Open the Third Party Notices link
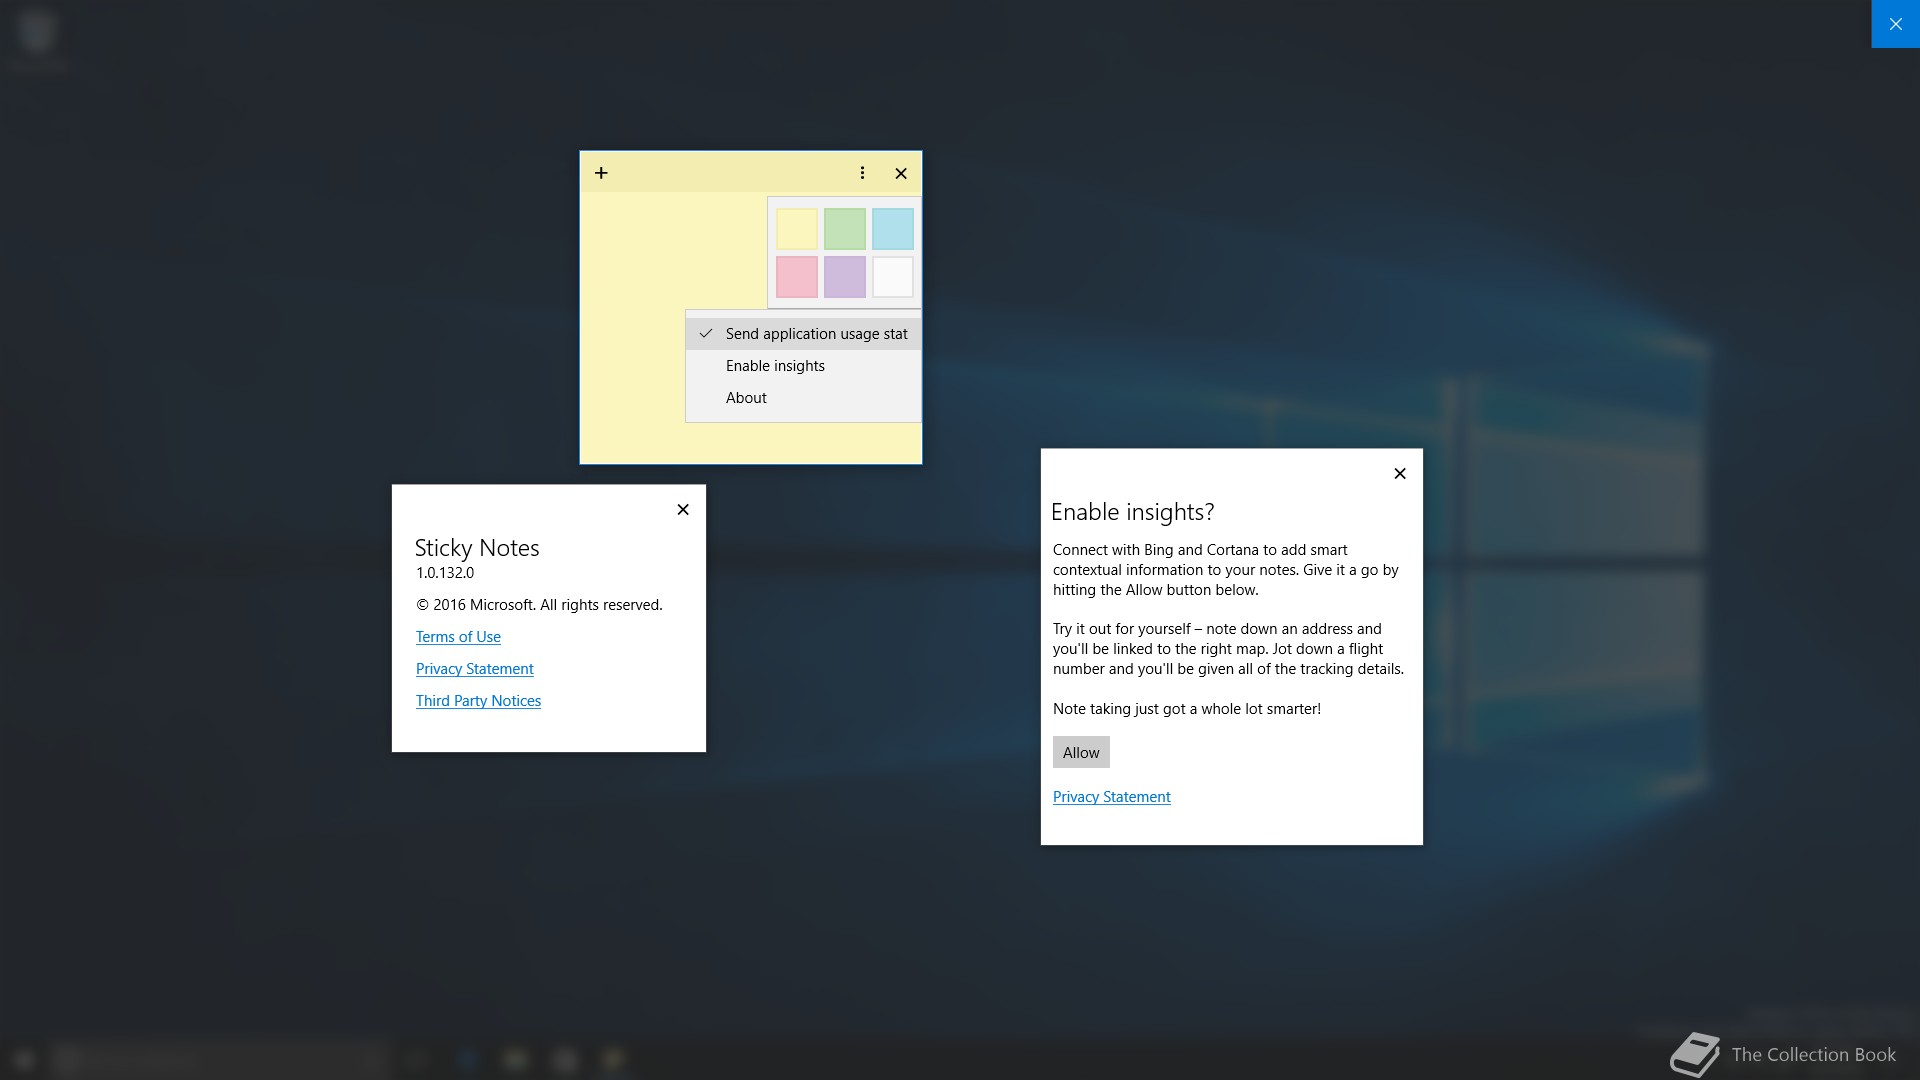Viewport: 1920px width, 1080px height. pos(478,701)
